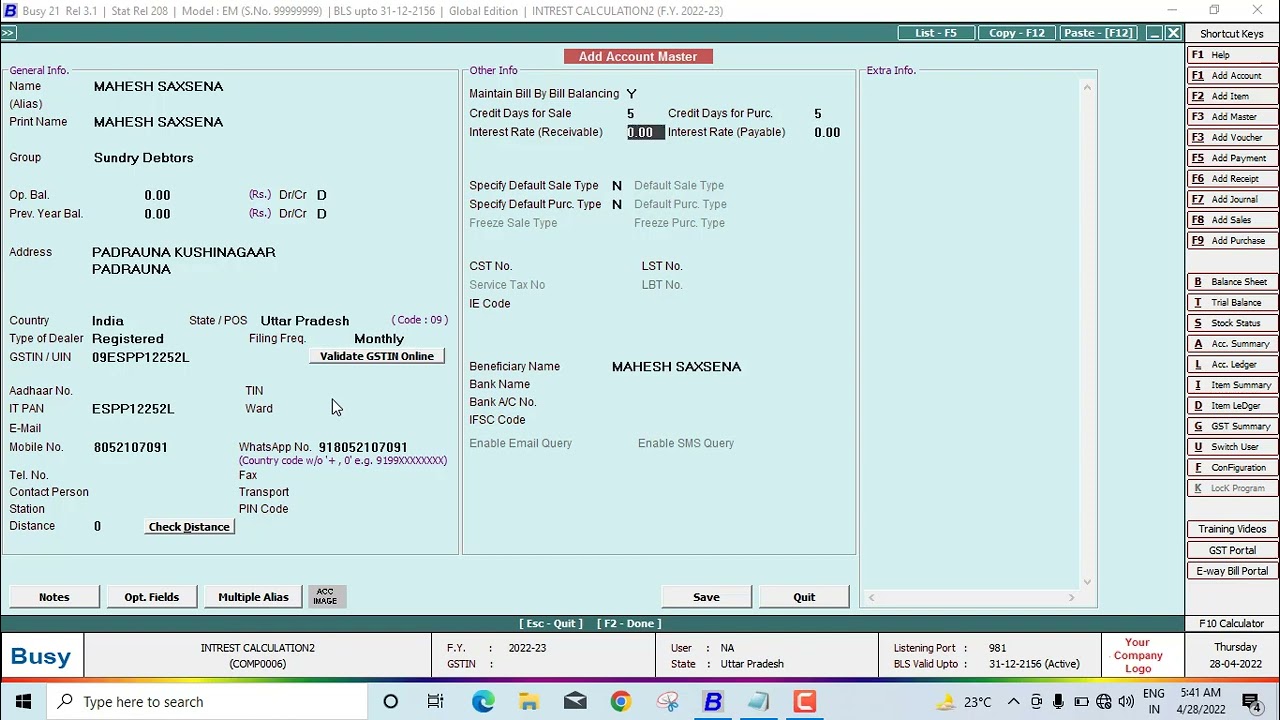Click Paste - [F12] menu item

point(1098,33)
